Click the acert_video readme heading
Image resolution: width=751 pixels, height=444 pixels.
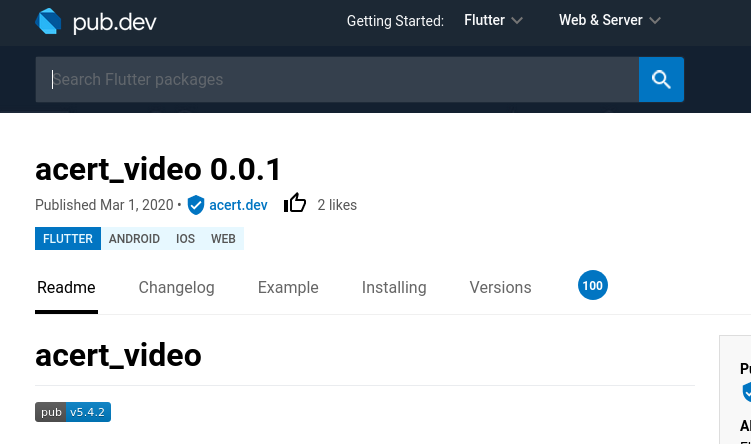(x=118, y=355)
